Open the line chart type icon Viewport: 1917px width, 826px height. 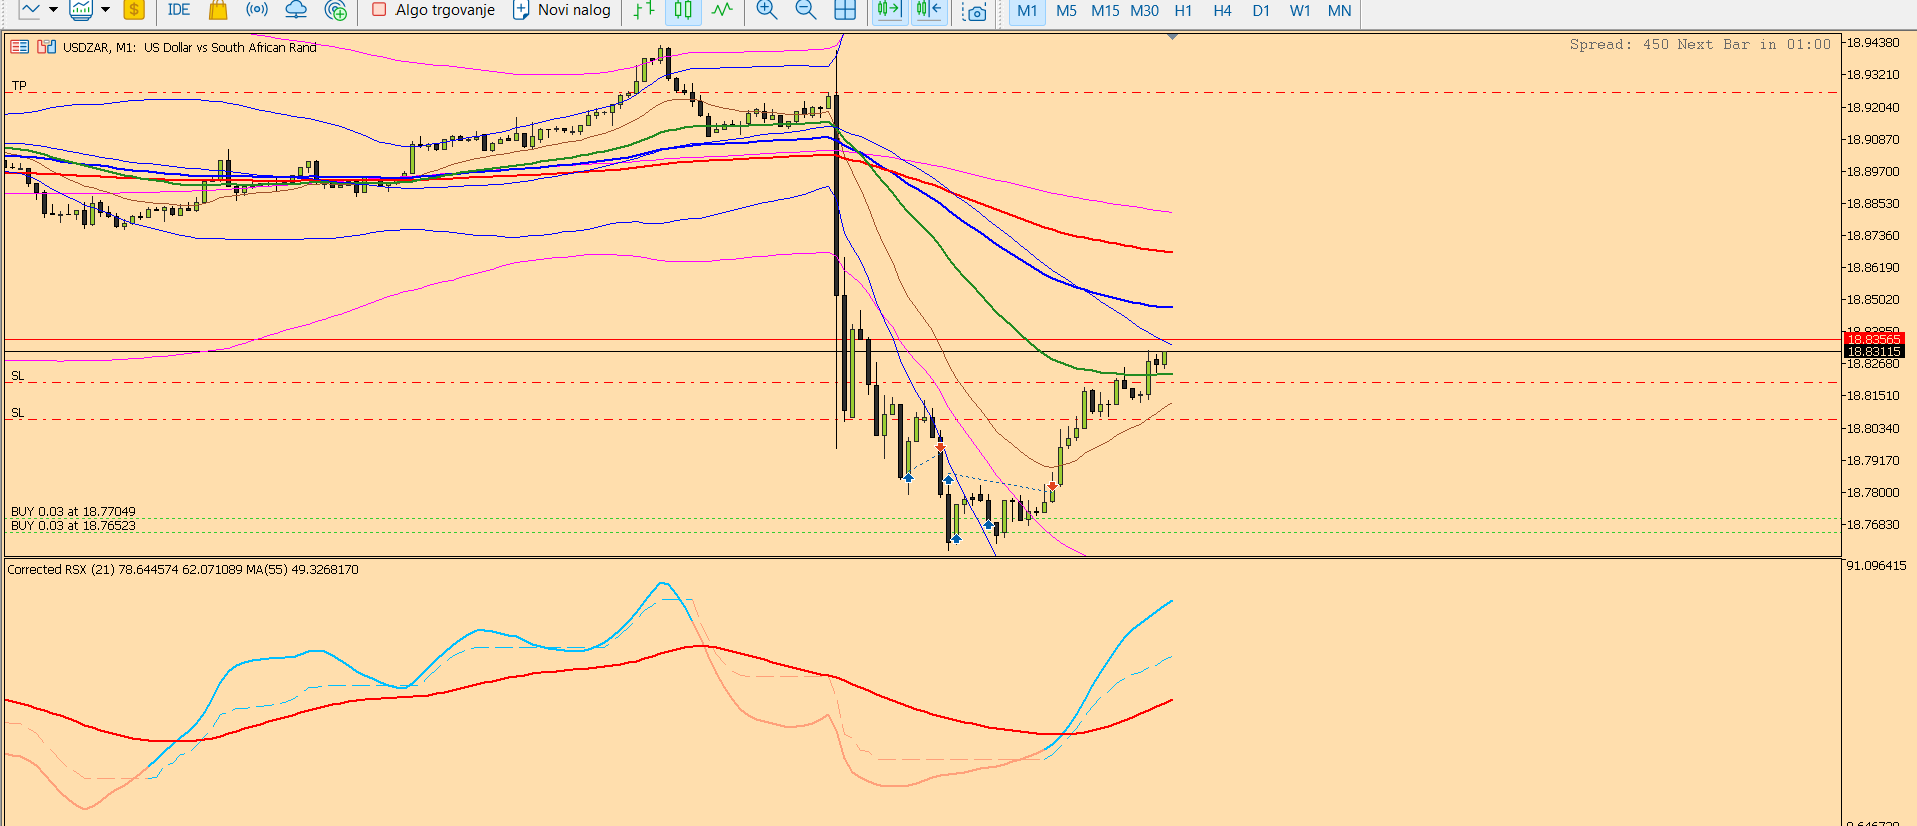click(29, 10)
